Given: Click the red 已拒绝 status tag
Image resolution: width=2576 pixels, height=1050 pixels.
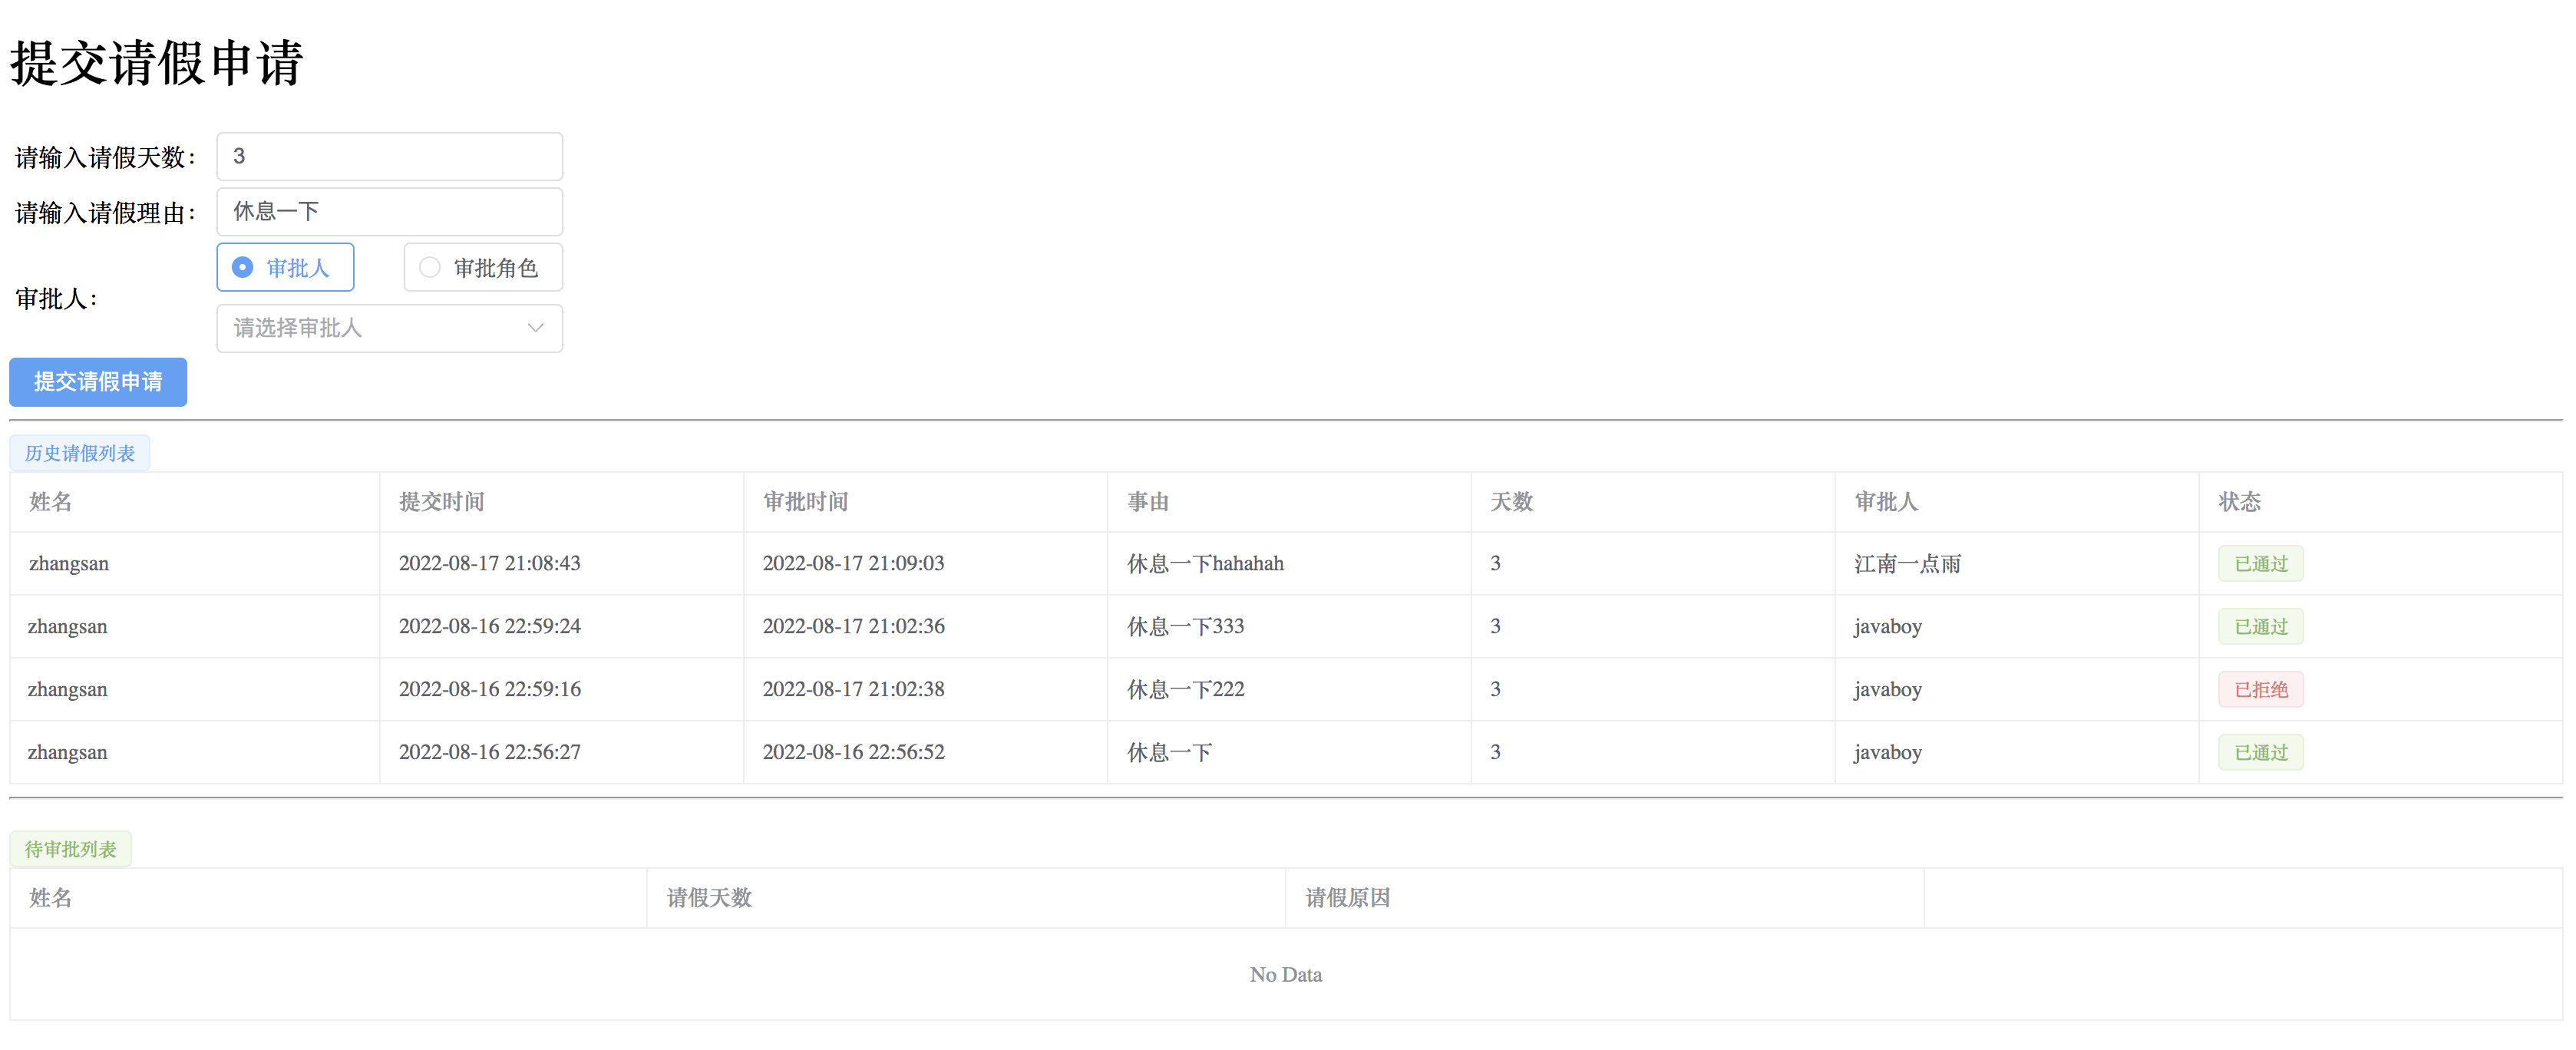Looking at the screenshot, I should point(2260,689).
